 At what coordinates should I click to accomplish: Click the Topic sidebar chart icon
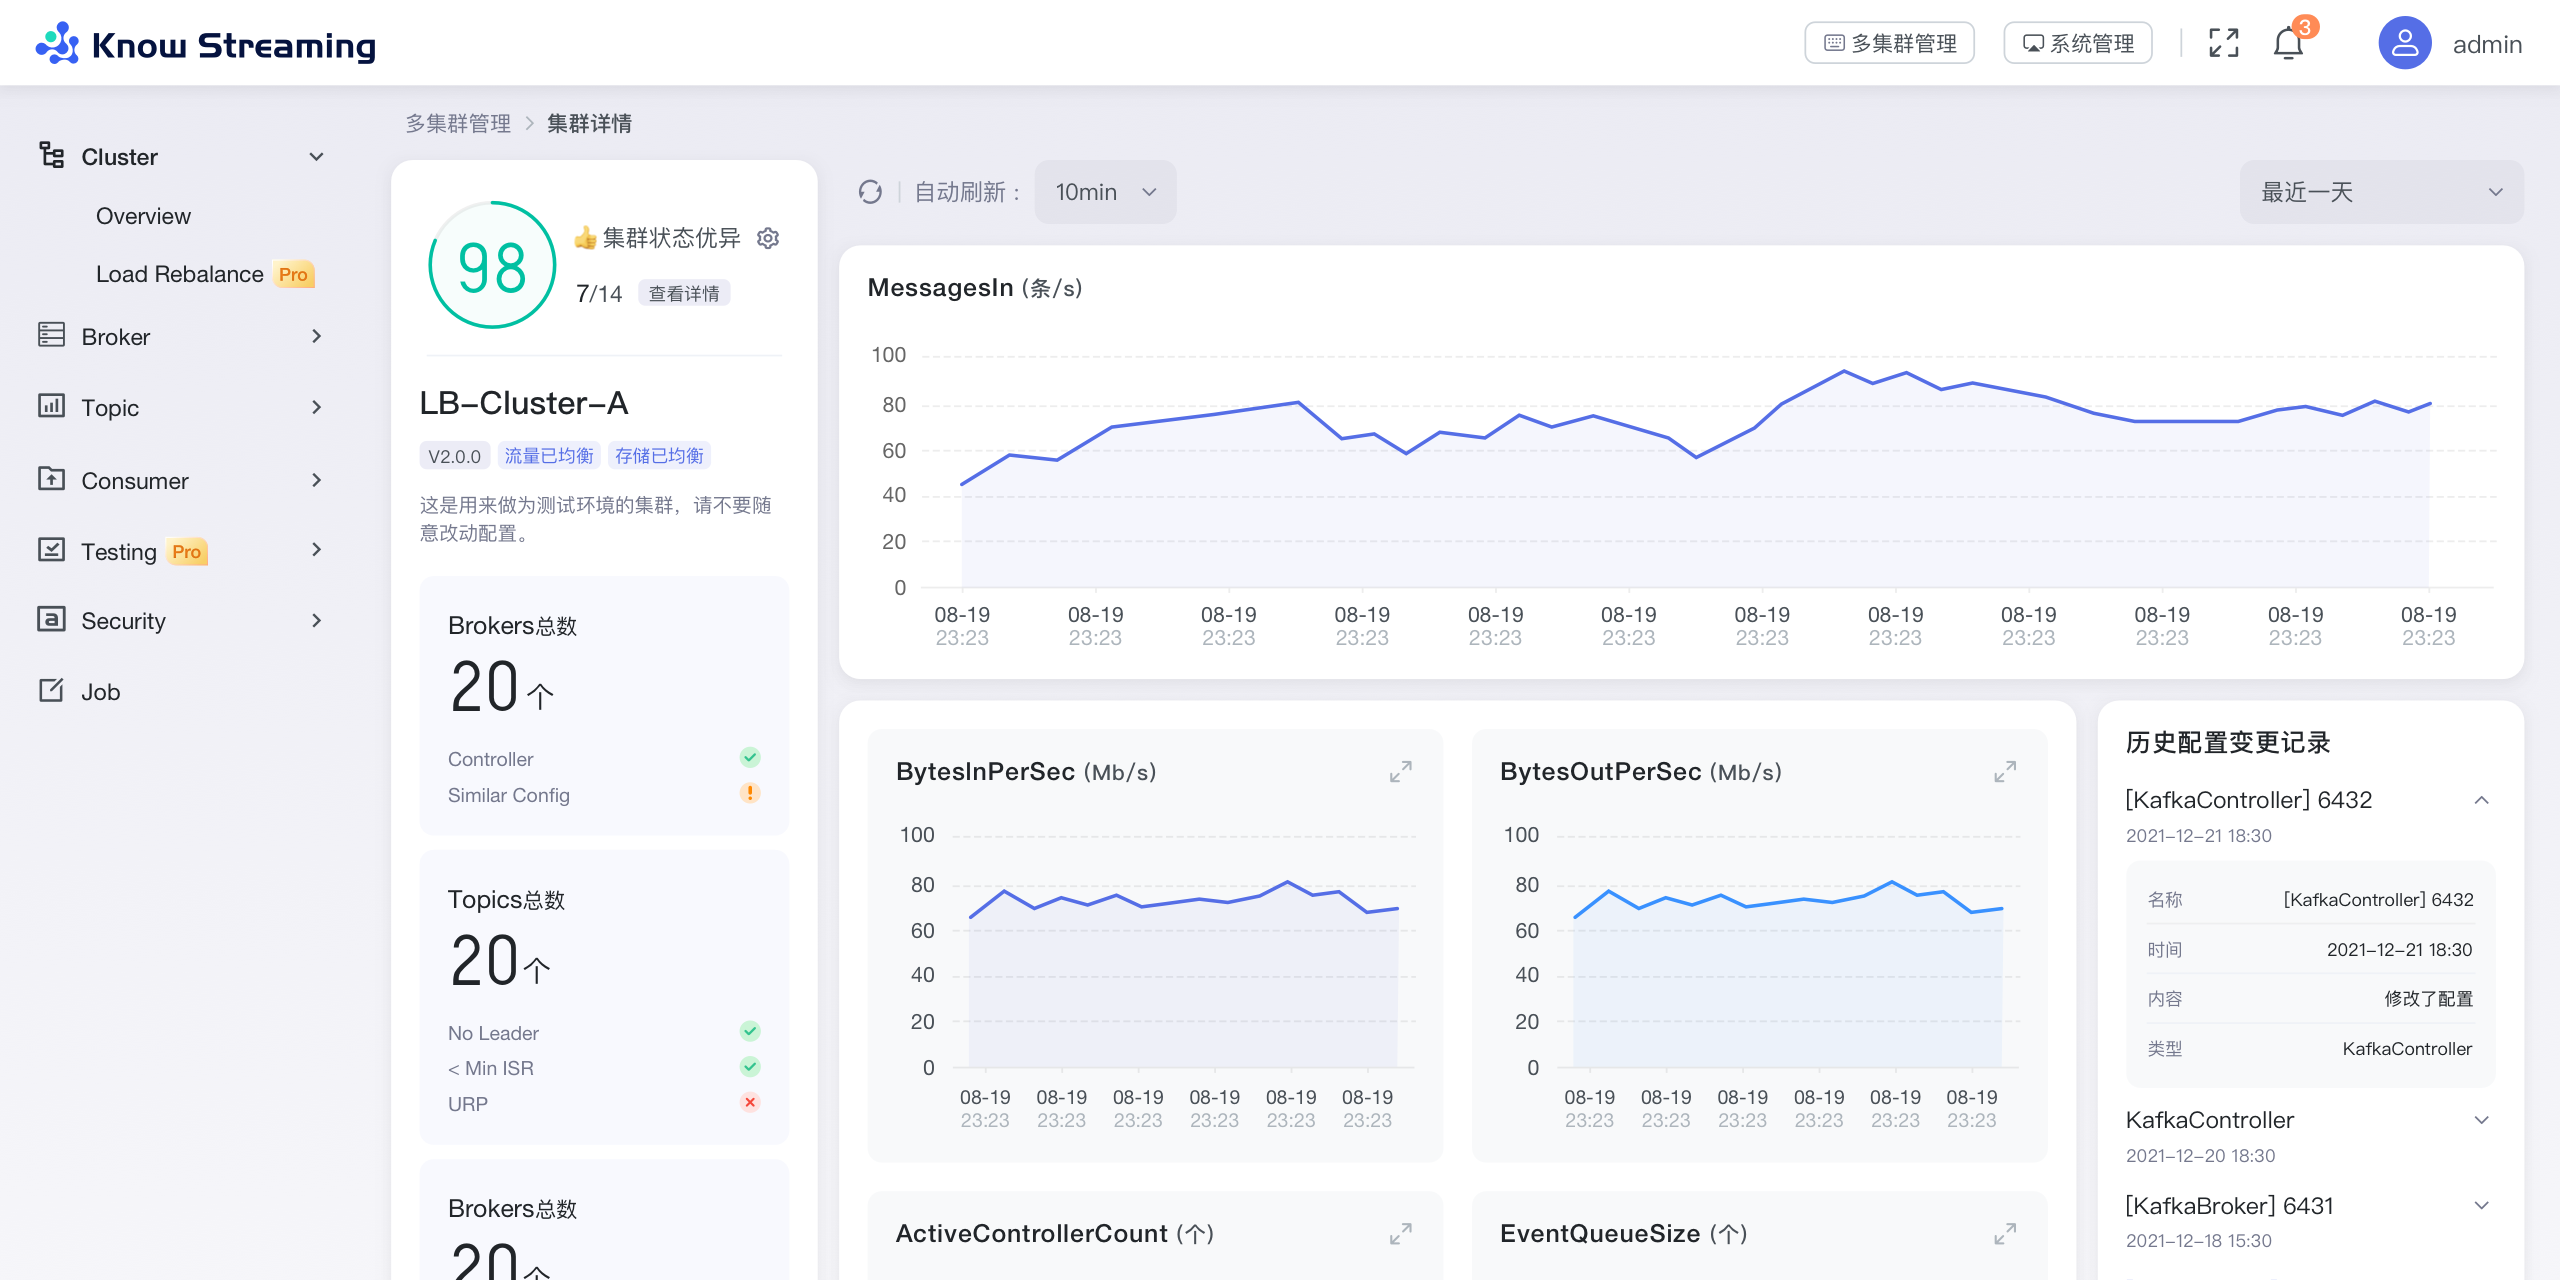point(52,406)
